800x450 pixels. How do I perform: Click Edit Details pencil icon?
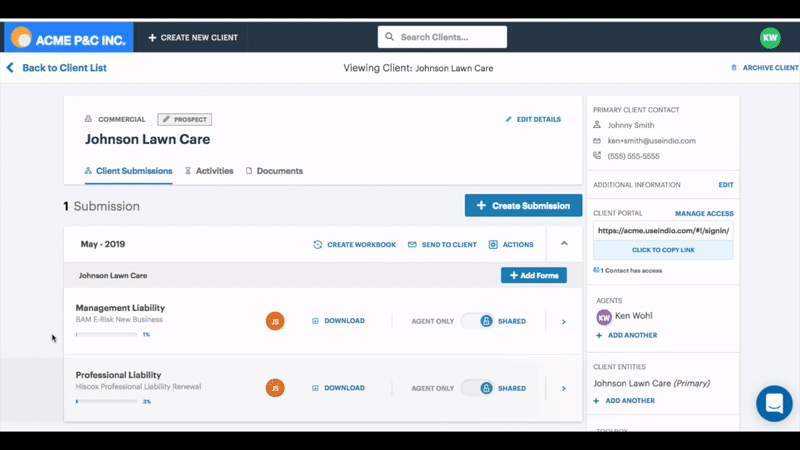click(509, 119)
